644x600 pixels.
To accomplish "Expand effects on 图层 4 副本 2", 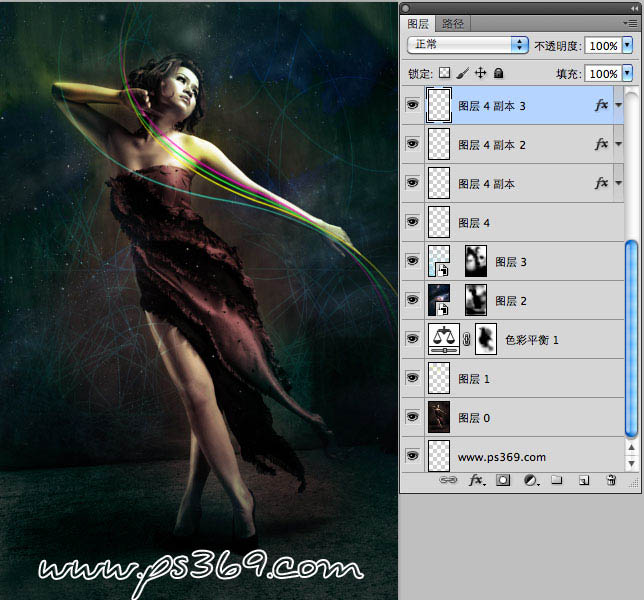I will coord(618,145).
